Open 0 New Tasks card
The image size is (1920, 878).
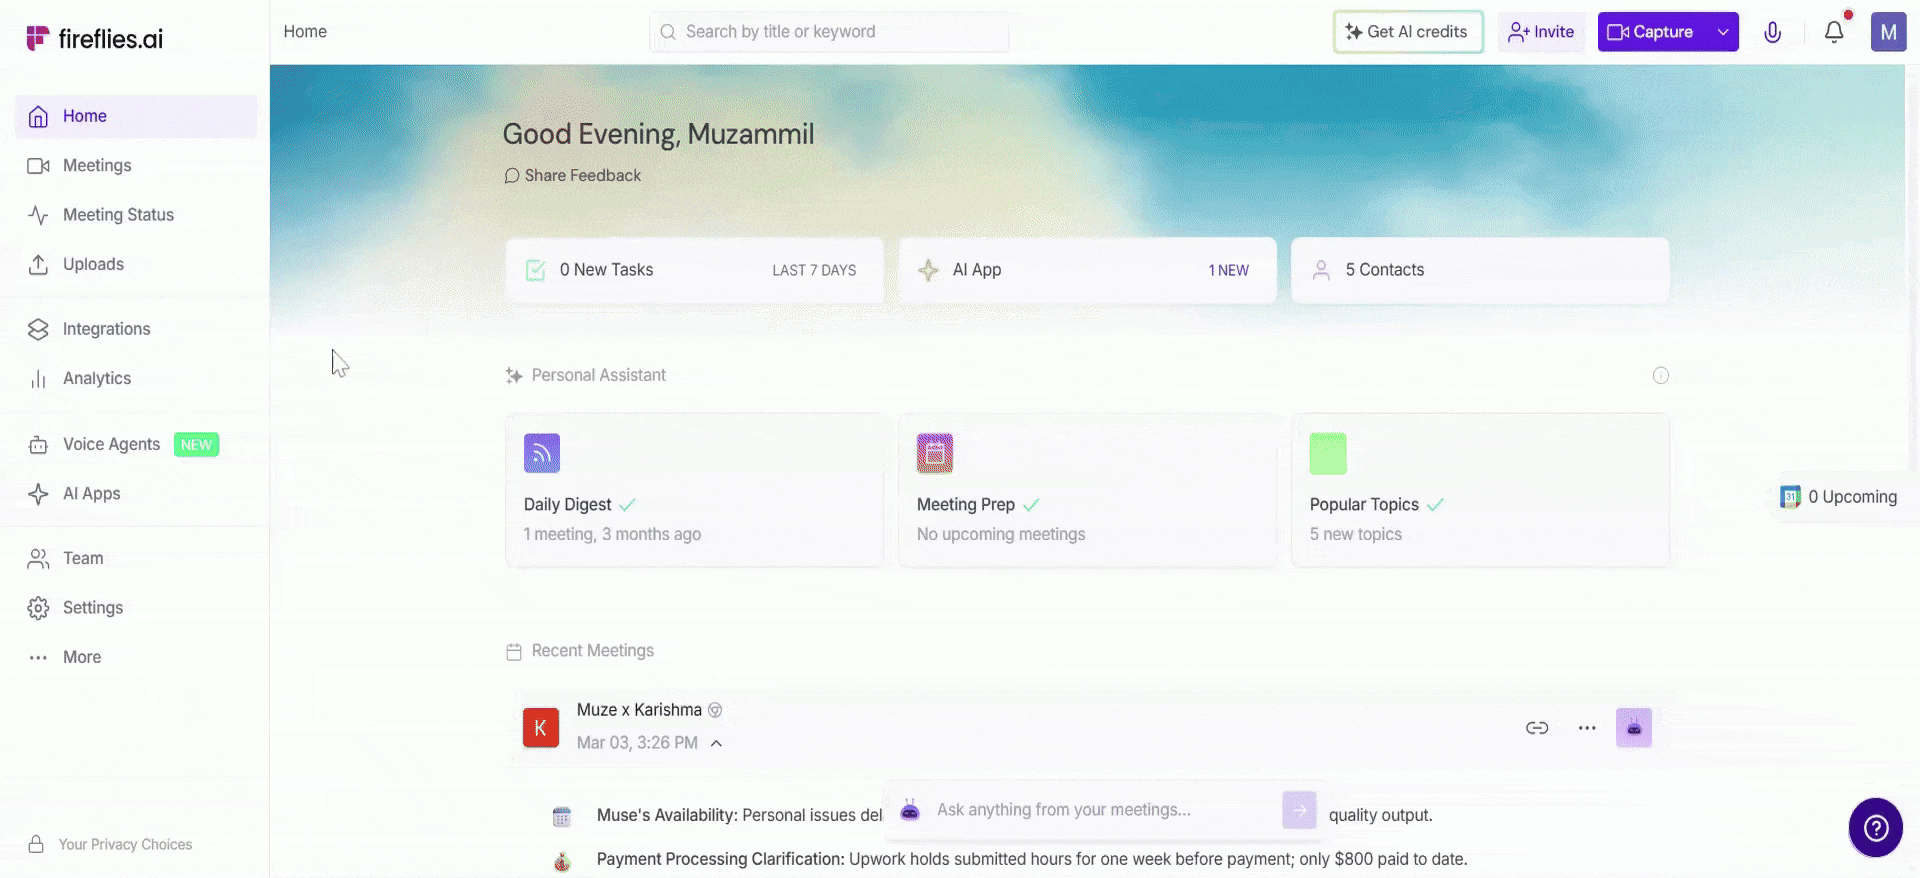pyautogui.click(x=695, y=270)
